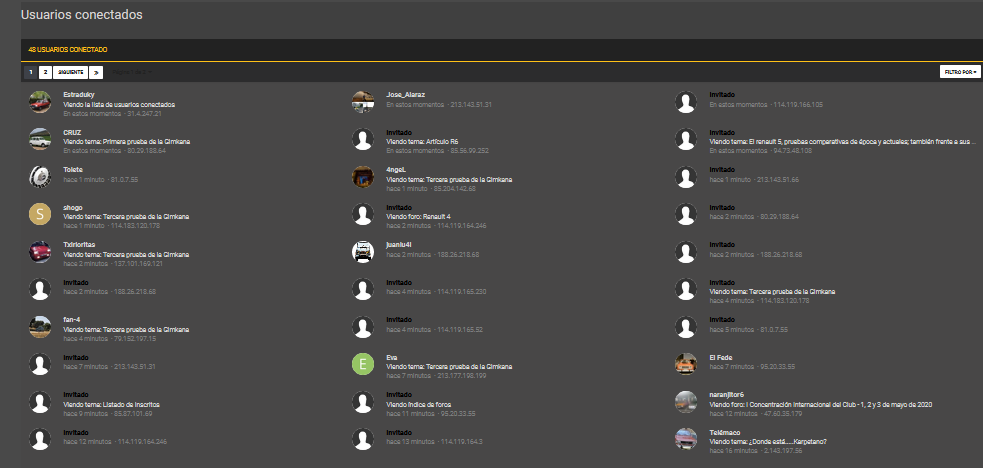Open Estraduky's profile name link
The image size is (983, 468).
[x=78, y=95]
